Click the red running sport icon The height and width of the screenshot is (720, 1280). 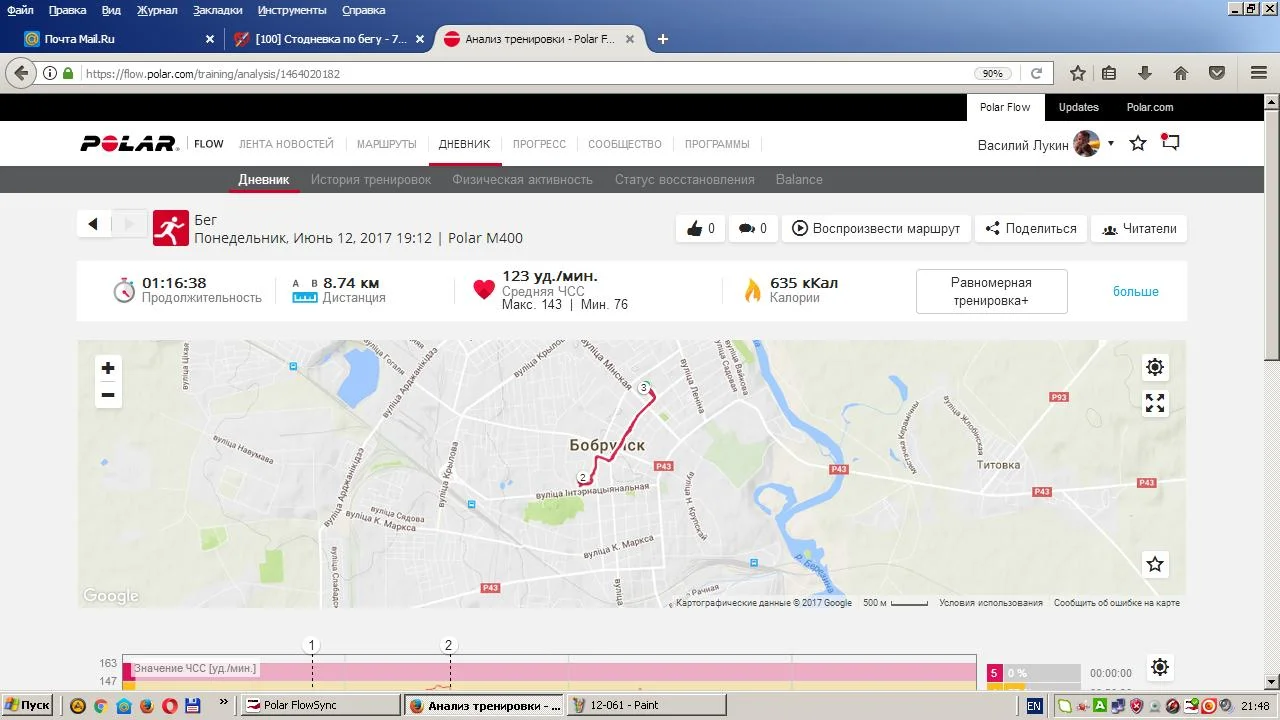click(171, 228)
